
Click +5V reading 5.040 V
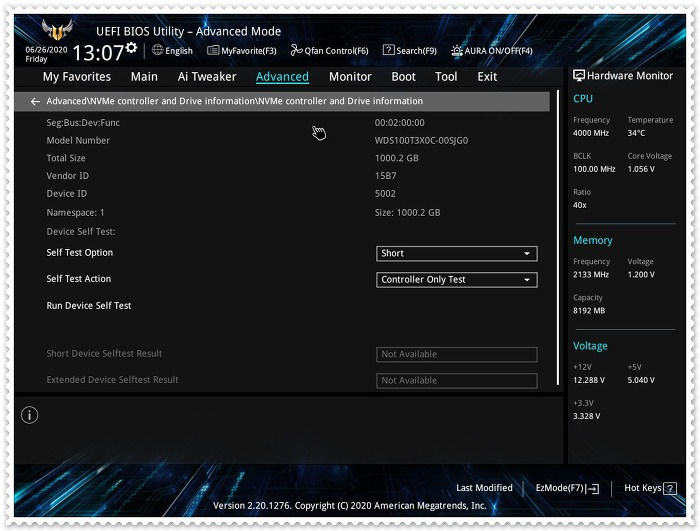click(x=641, y=380)
